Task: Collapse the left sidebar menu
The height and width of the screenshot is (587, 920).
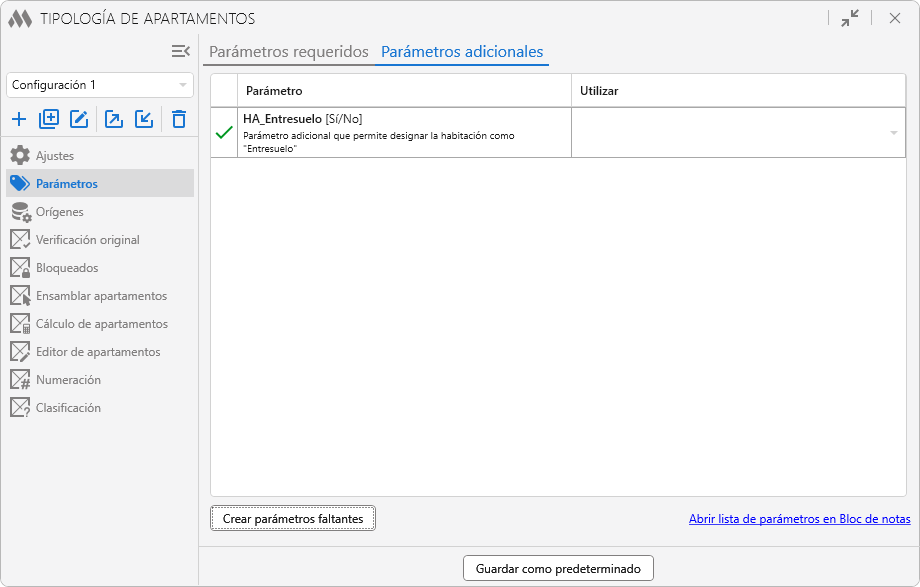Action: [x=181, y=51]
